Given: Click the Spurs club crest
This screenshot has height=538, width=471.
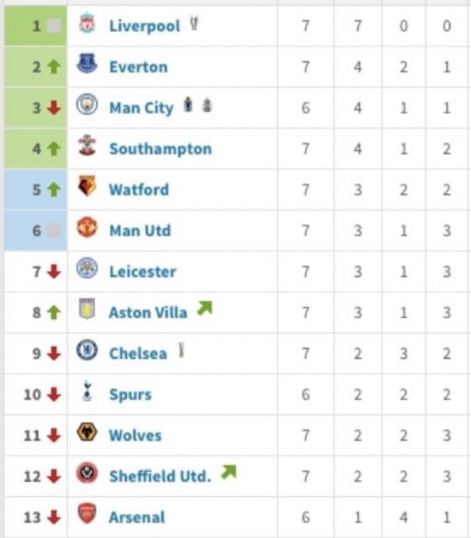Looking at the screenshot, I should pos(87,391).
